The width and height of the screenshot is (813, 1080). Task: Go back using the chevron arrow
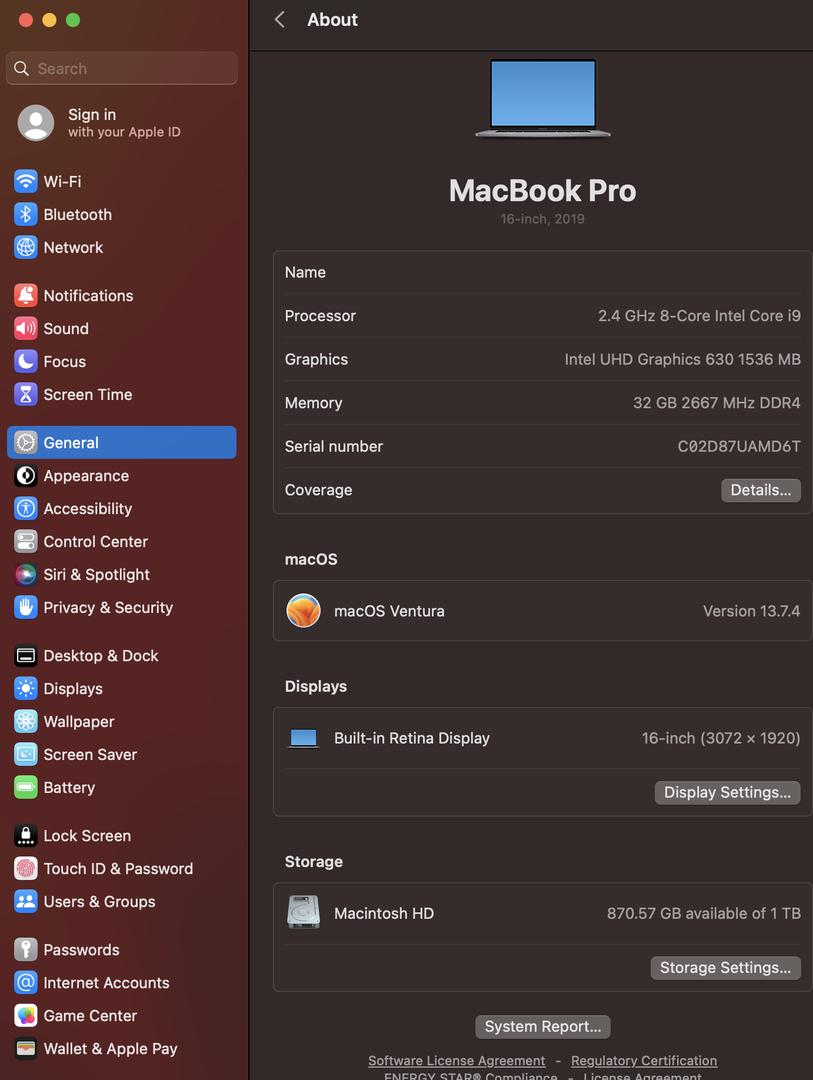(x=280, y=19)
